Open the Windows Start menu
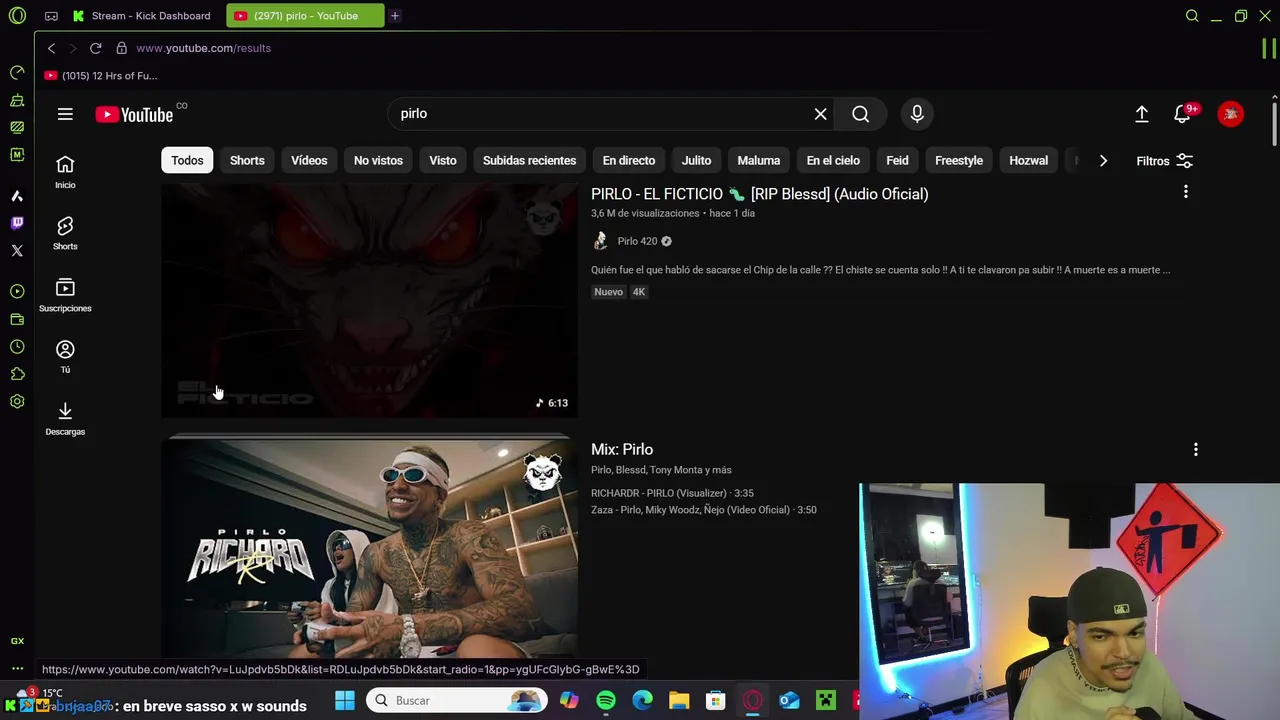The image size is (1280, 720). coord(344,701)
